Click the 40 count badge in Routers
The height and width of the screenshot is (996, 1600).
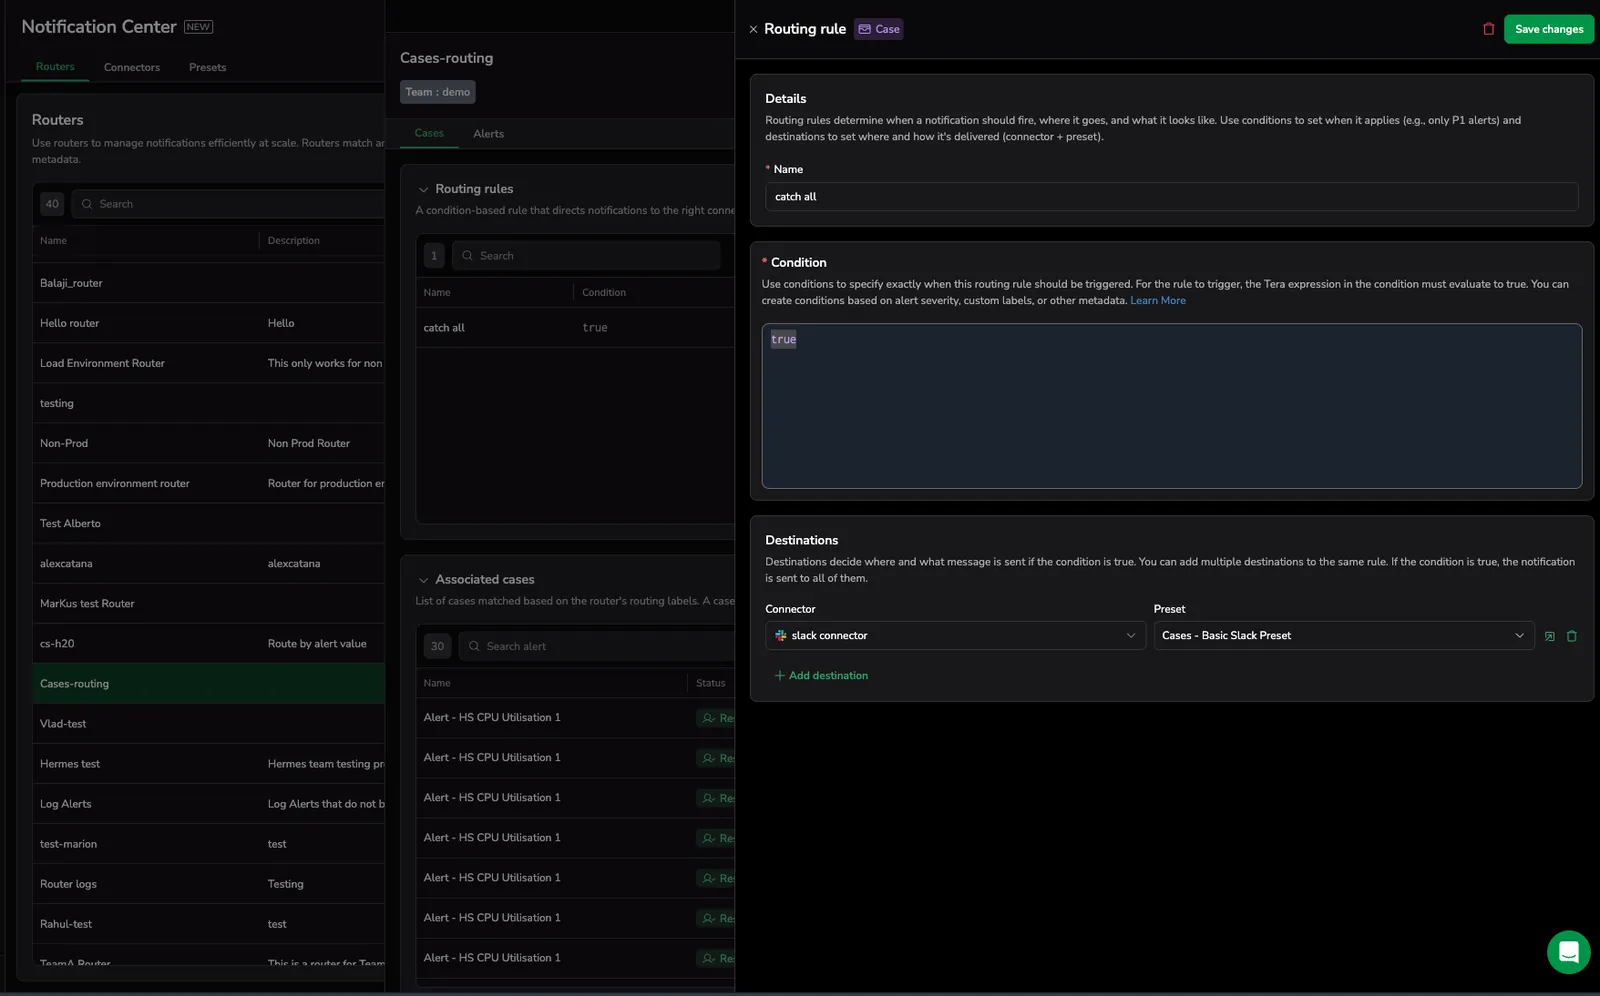tap(52, 204)
